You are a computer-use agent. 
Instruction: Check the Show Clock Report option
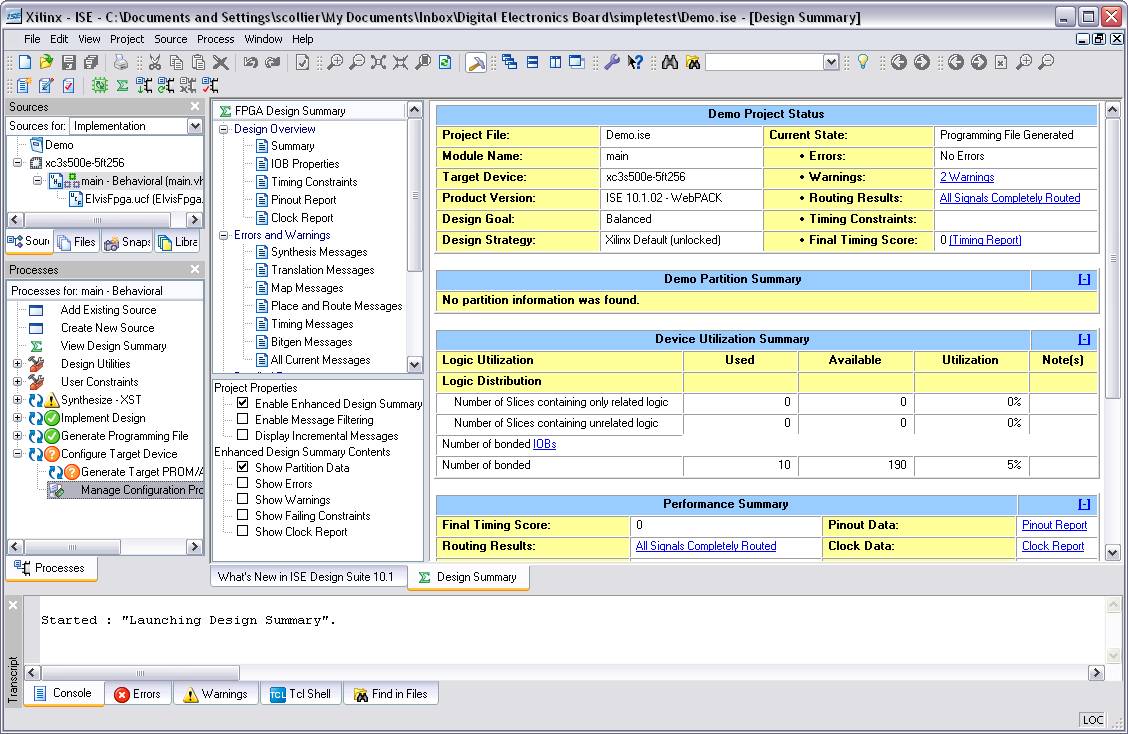click(x=242, y=532)
